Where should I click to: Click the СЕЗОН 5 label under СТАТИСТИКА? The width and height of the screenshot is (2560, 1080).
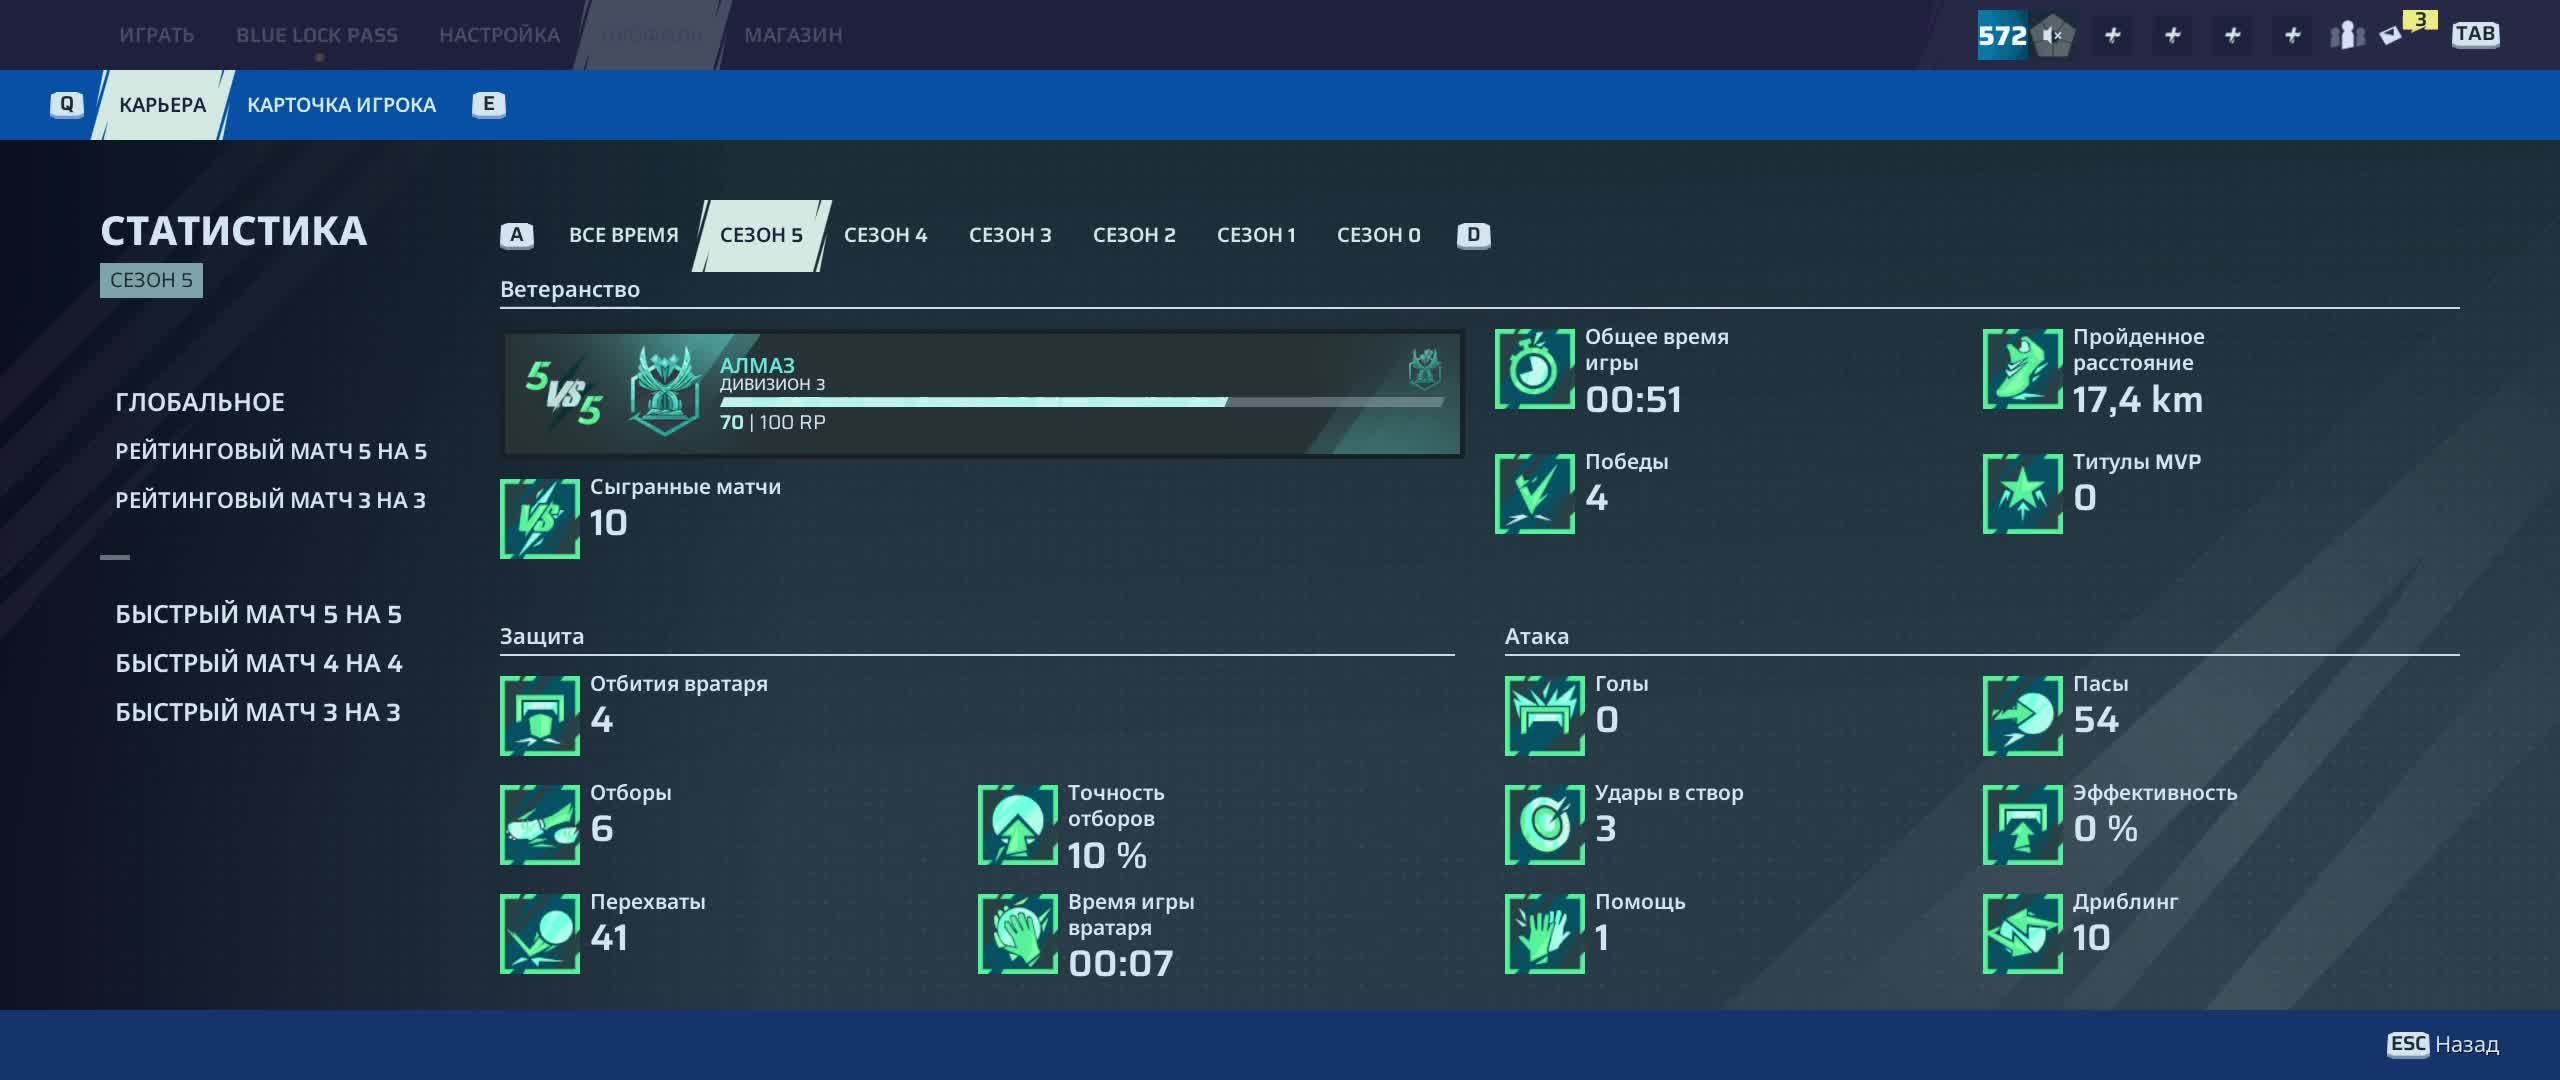click(151, 280)
